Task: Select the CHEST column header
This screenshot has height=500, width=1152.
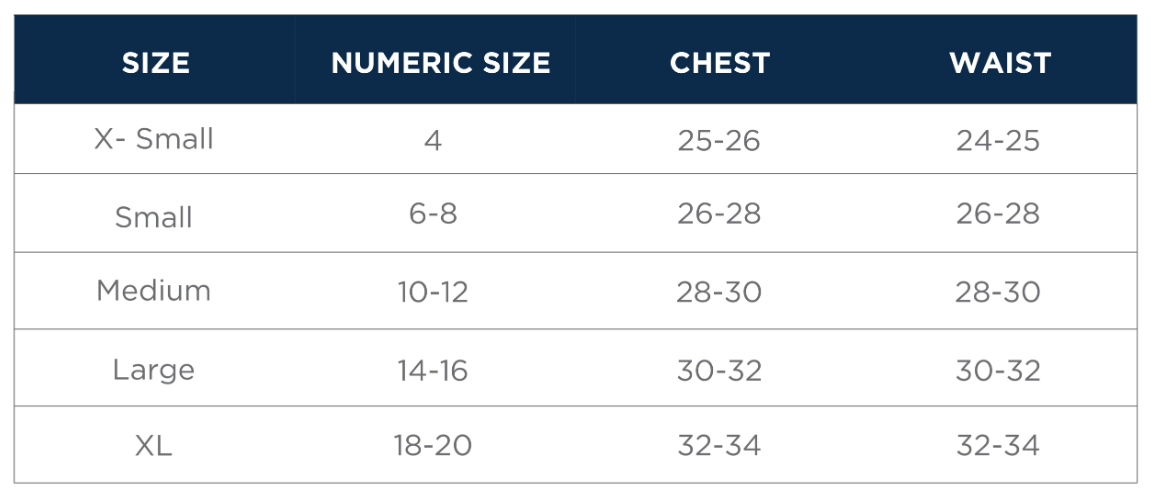Action: coord(719,63)
